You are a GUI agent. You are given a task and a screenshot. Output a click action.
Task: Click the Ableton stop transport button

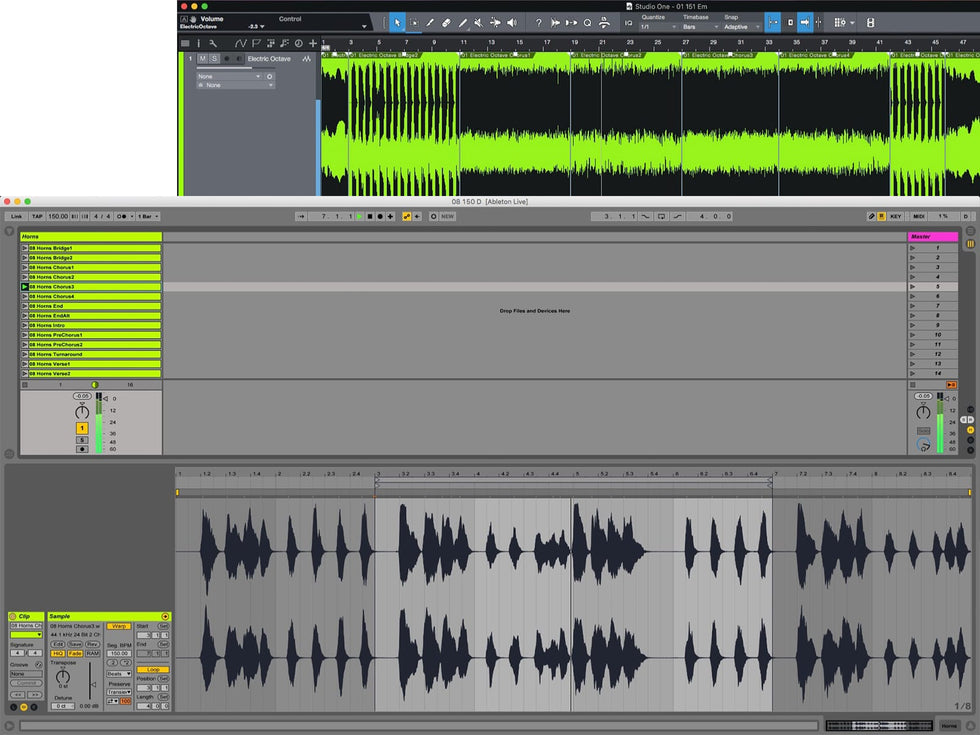pos(370,216)
